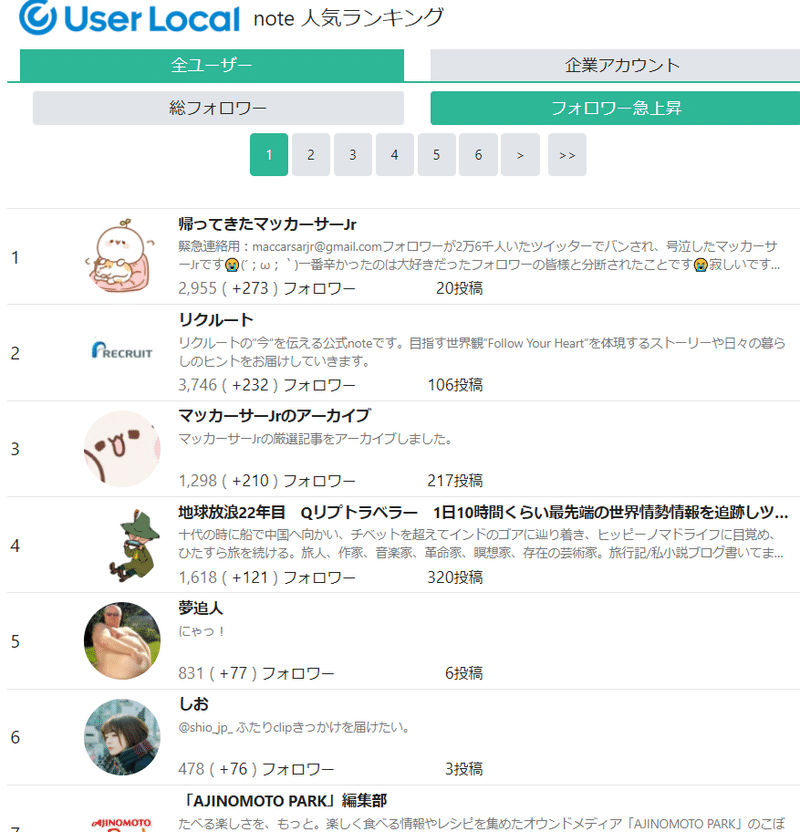Go to page 3
This screenshot has height=832, width=800.
point(353,154)
